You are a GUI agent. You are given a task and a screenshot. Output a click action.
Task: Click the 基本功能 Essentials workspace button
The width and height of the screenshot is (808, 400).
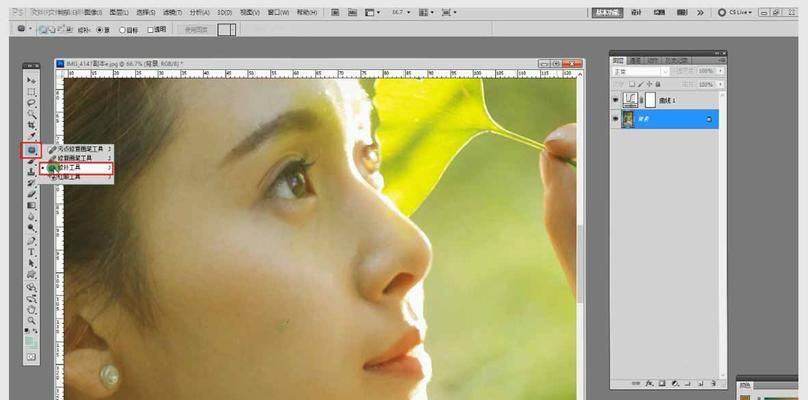[608, 12]
